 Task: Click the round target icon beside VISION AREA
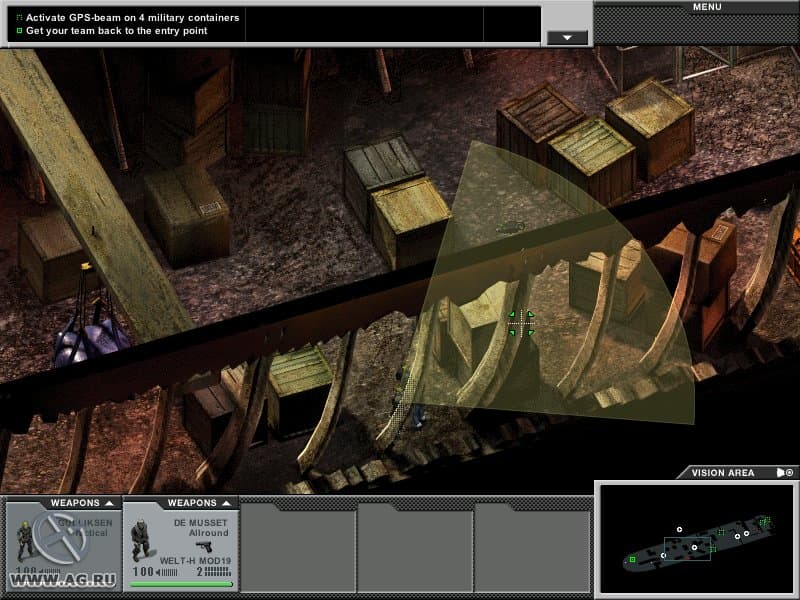[790, 473]
